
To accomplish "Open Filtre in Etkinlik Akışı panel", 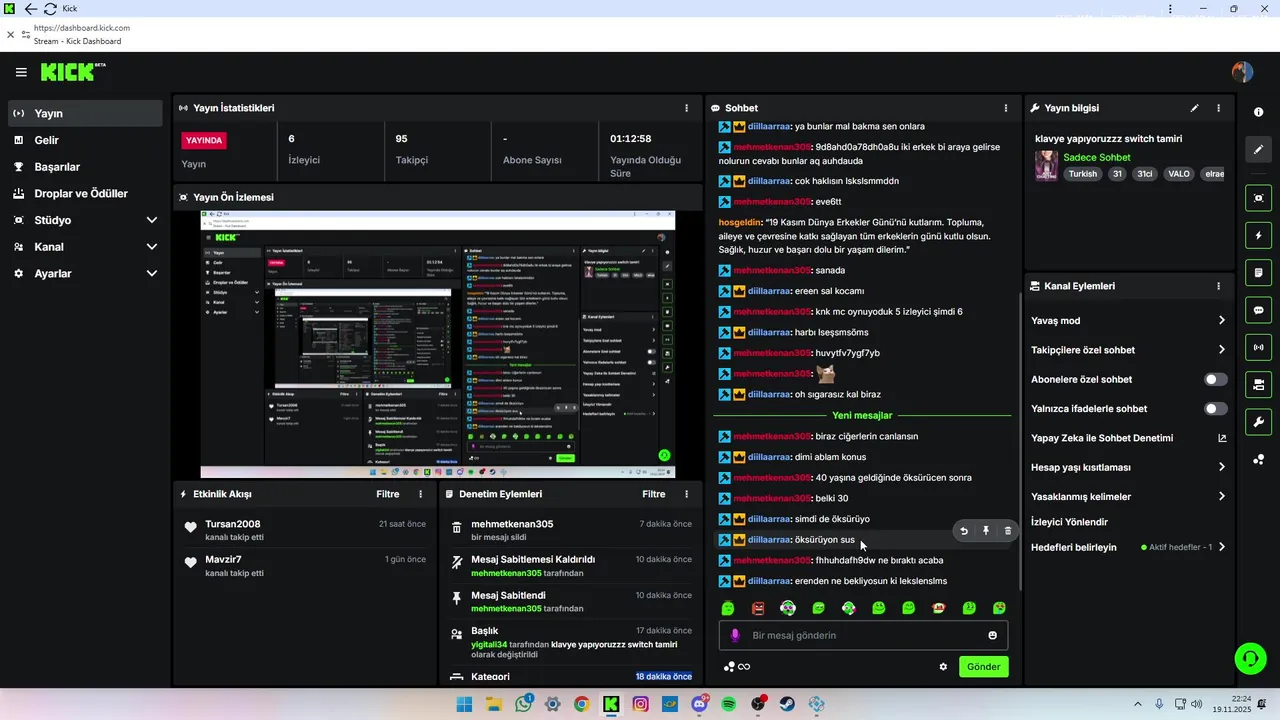I will click(387, 494).
